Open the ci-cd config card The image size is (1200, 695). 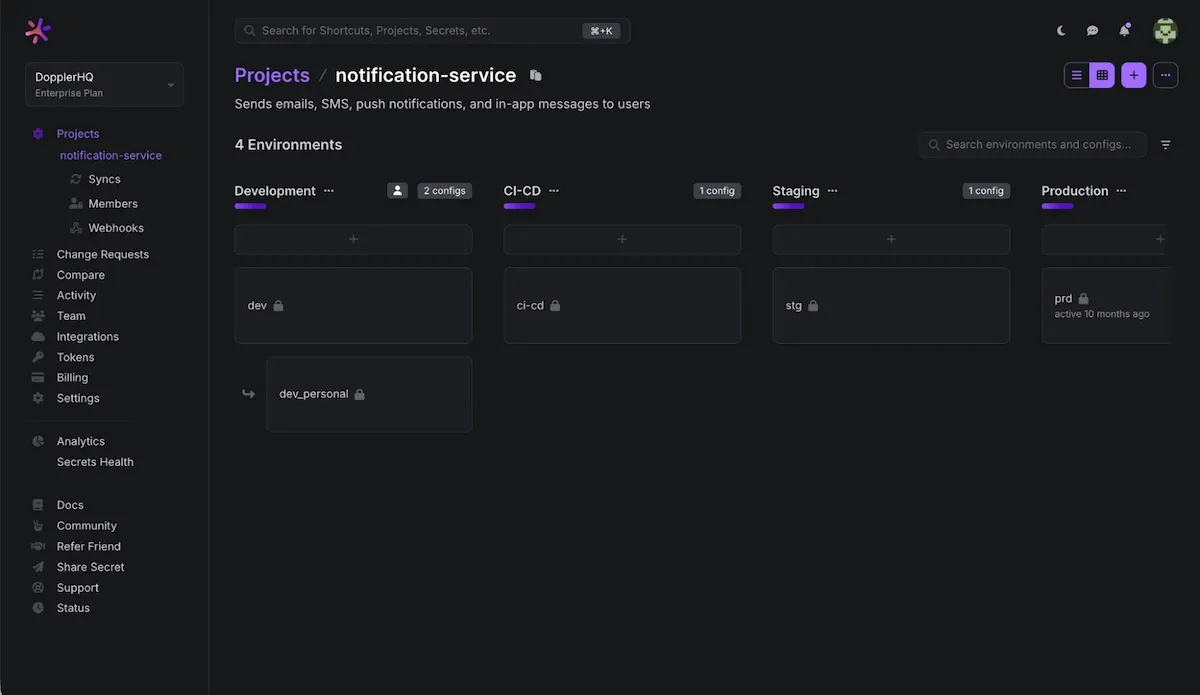(622, 306)
